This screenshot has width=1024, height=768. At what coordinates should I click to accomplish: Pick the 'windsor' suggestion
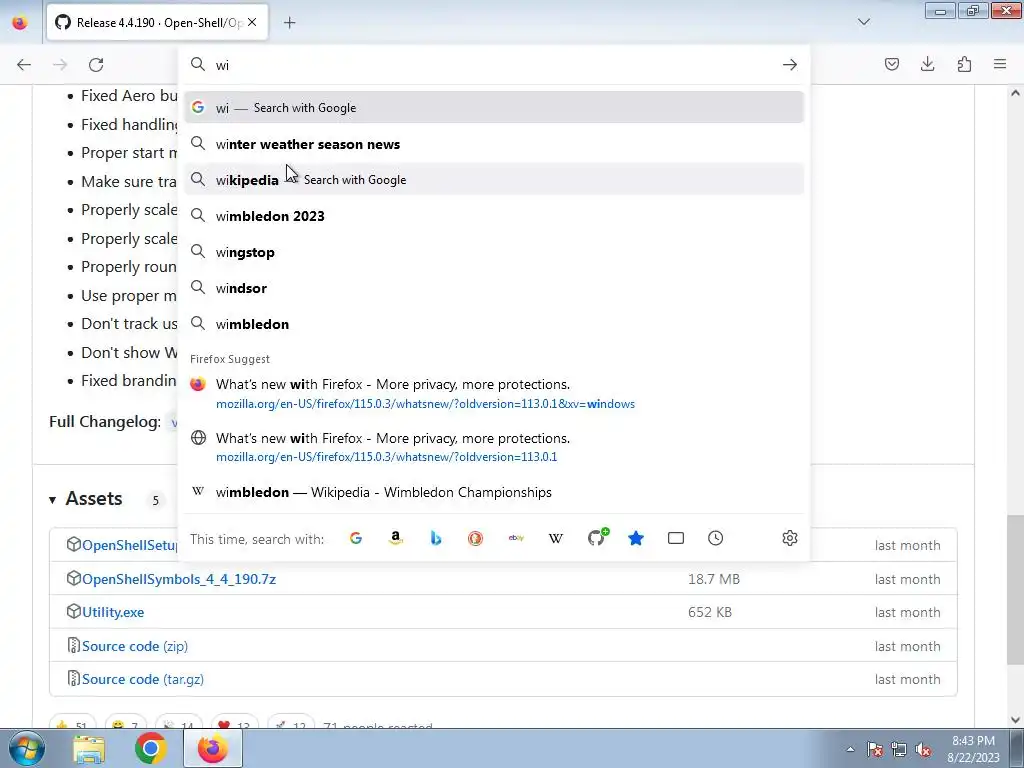click(494, 288)
